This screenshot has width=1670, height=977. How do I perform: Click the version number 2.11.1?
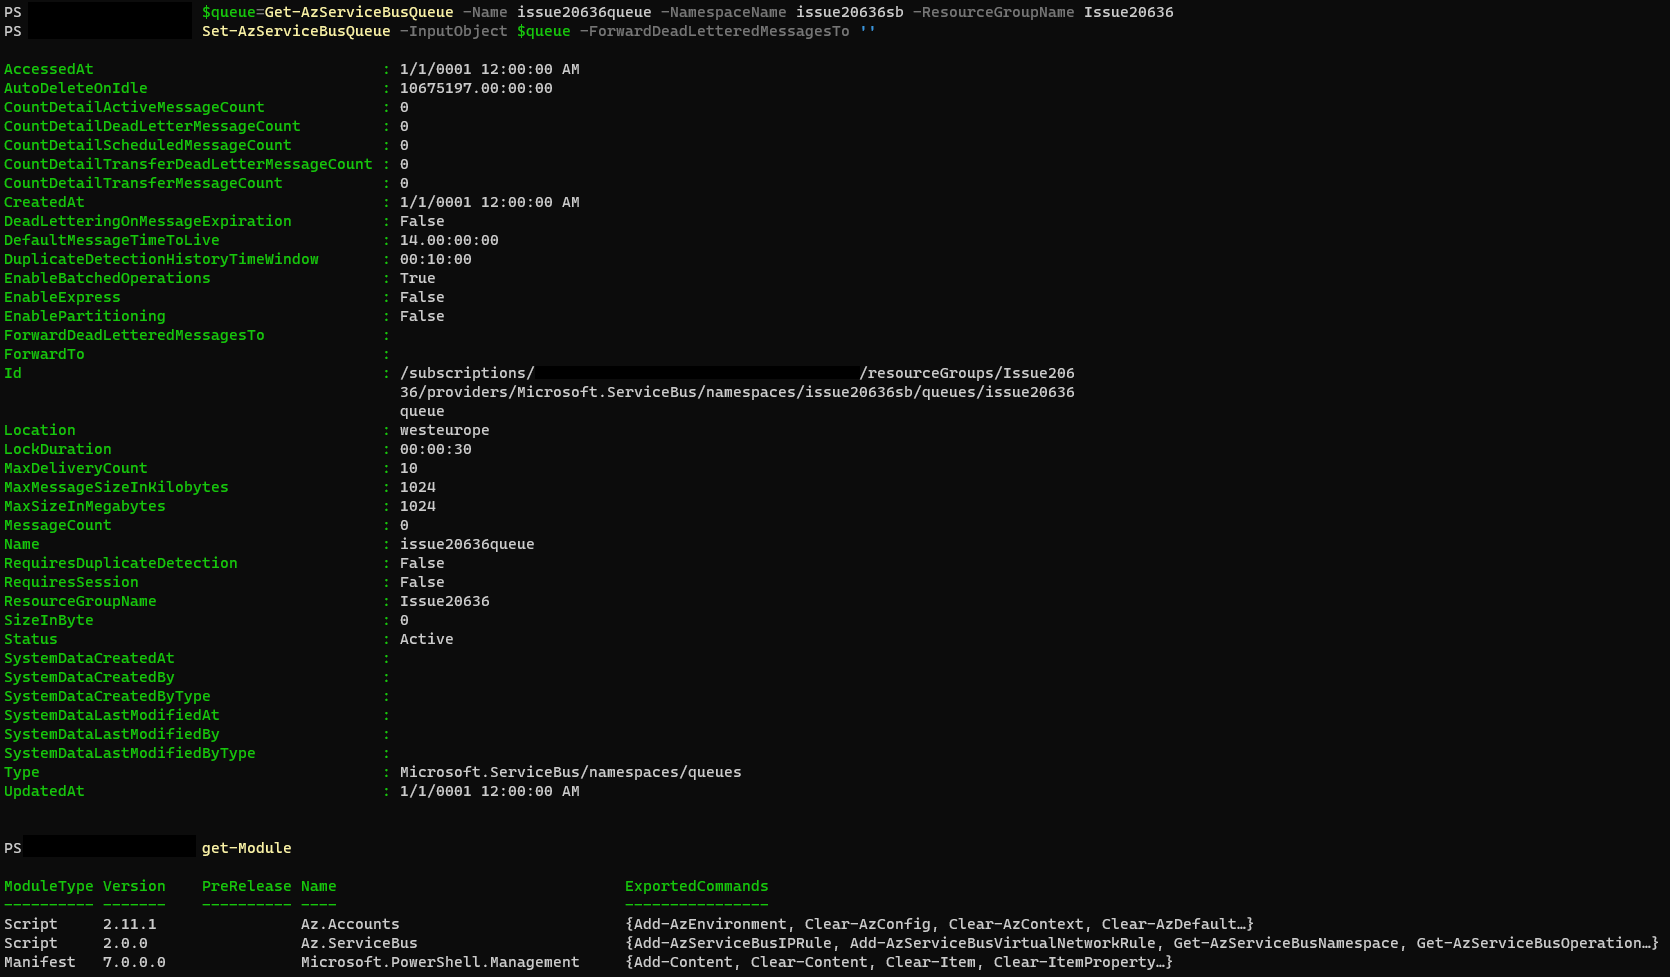coord(130,924)
